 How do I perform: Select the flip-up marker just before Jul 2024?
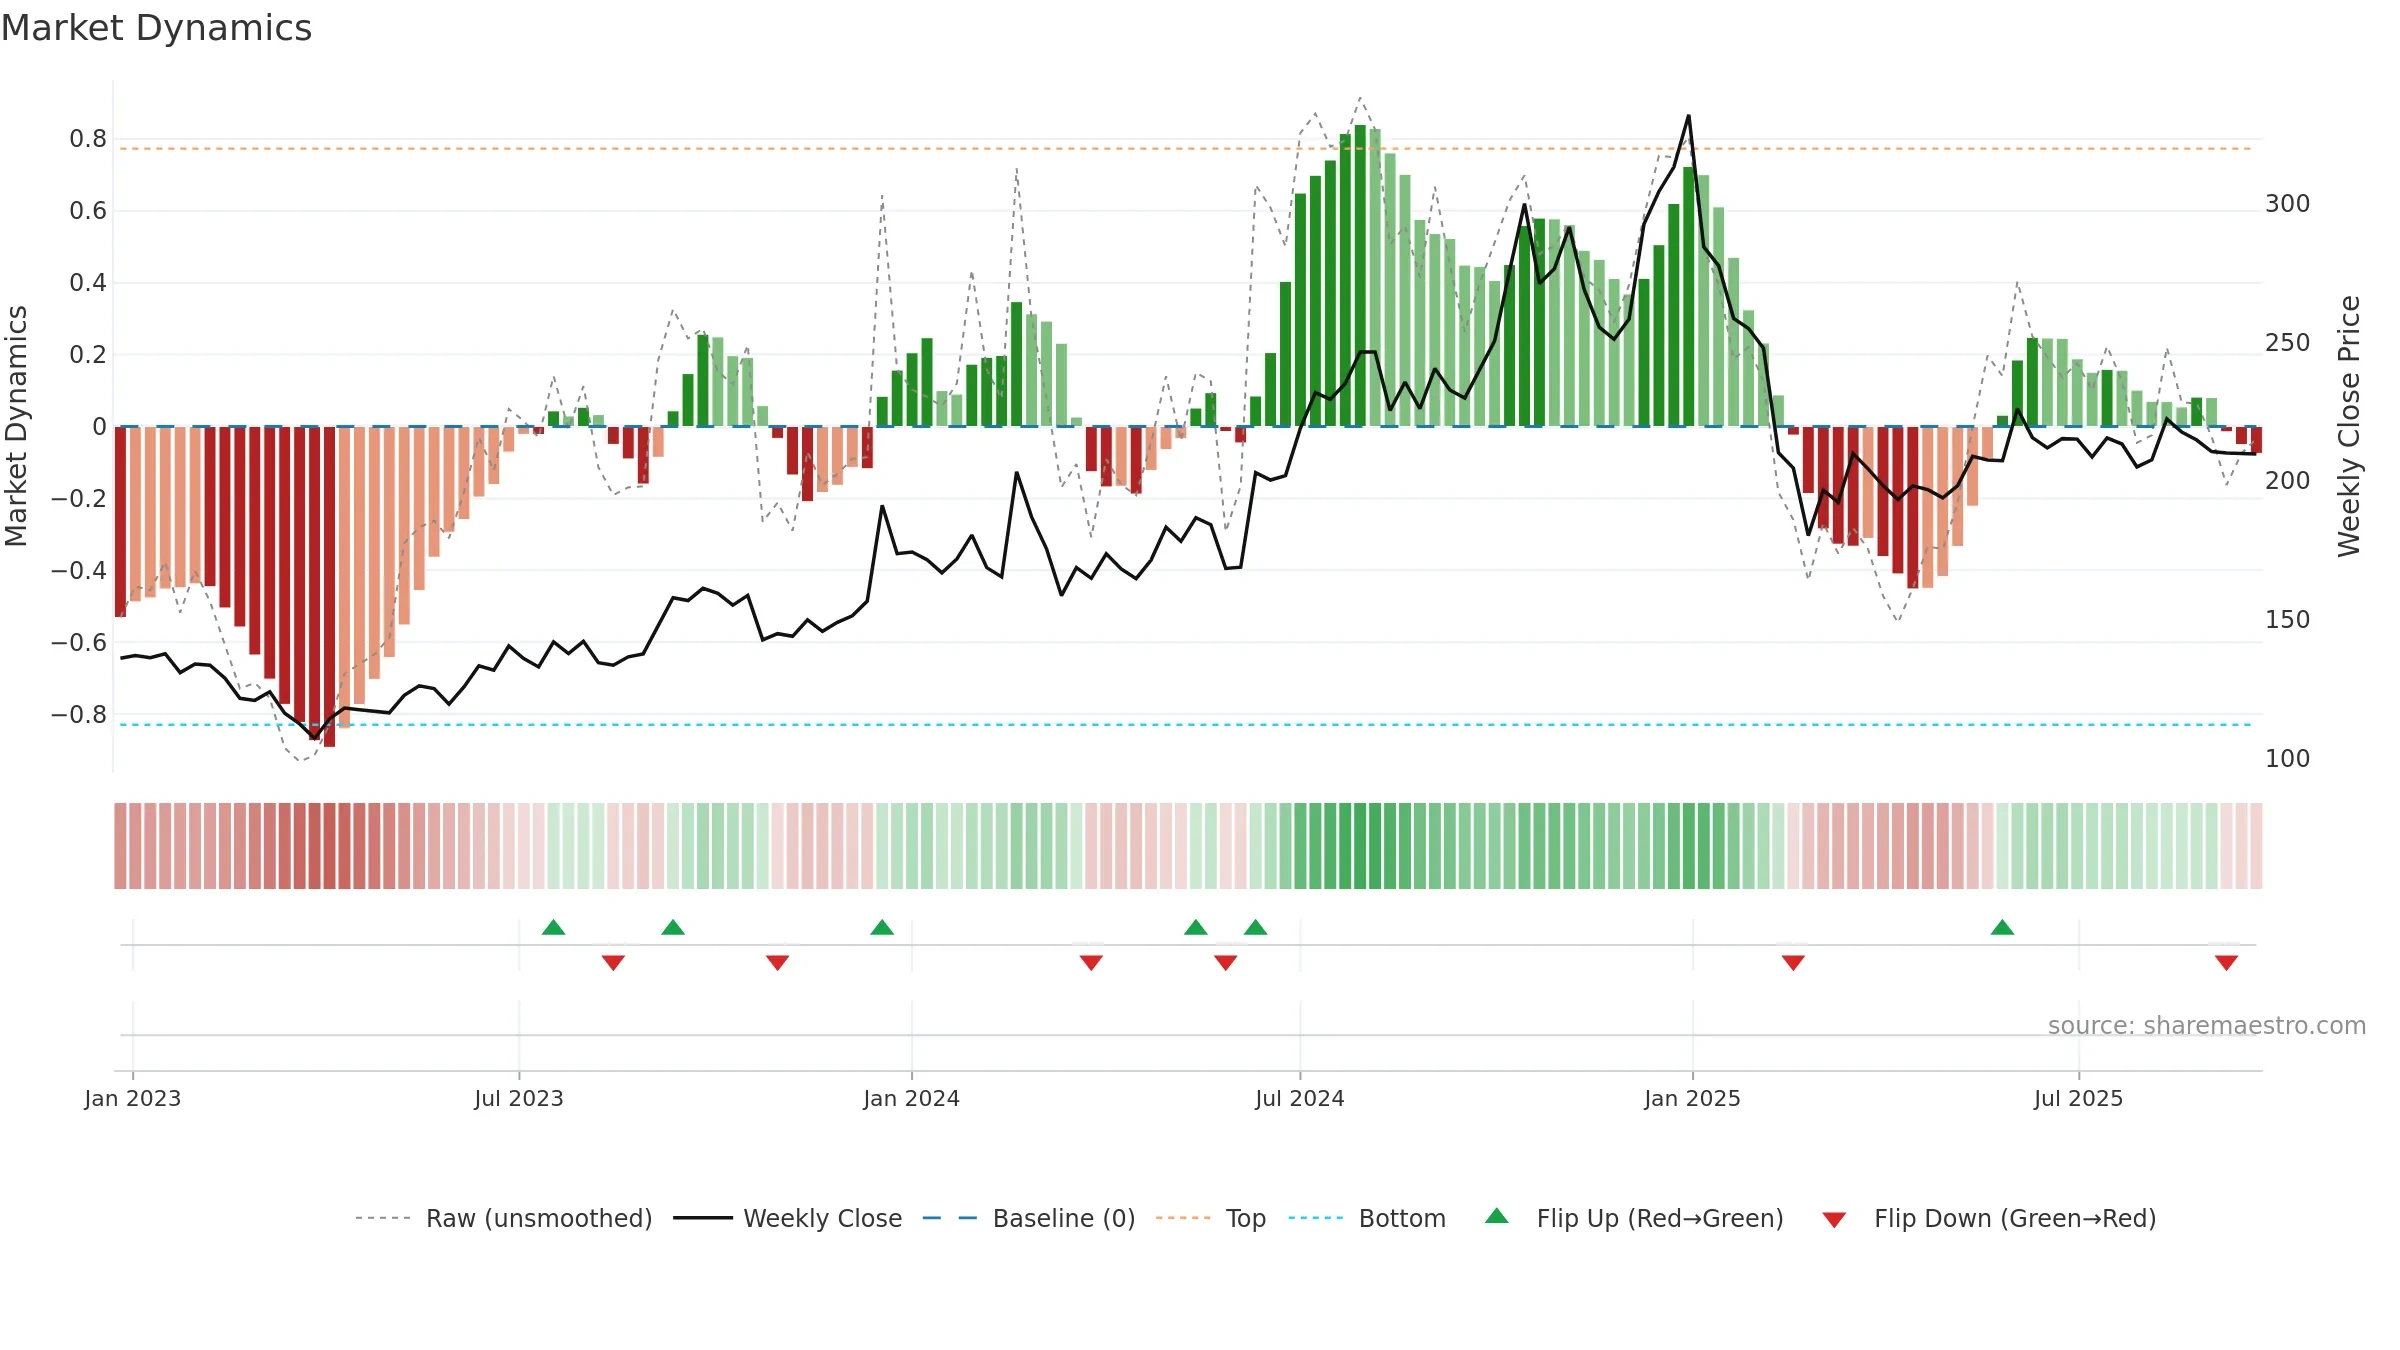[1256, 927]
